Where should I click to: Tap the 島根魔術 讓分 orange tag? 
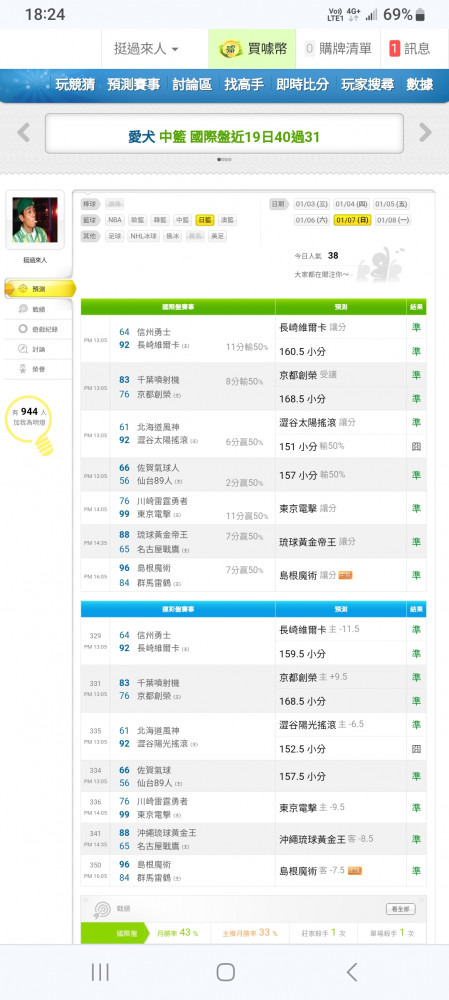(345, 575)
